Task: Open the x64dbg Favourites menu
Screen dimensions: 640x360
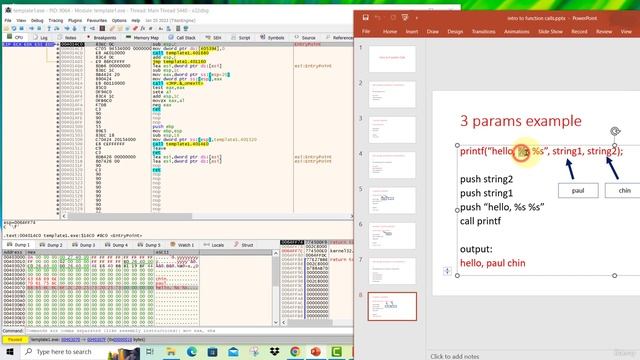Action: coord(97,20)
